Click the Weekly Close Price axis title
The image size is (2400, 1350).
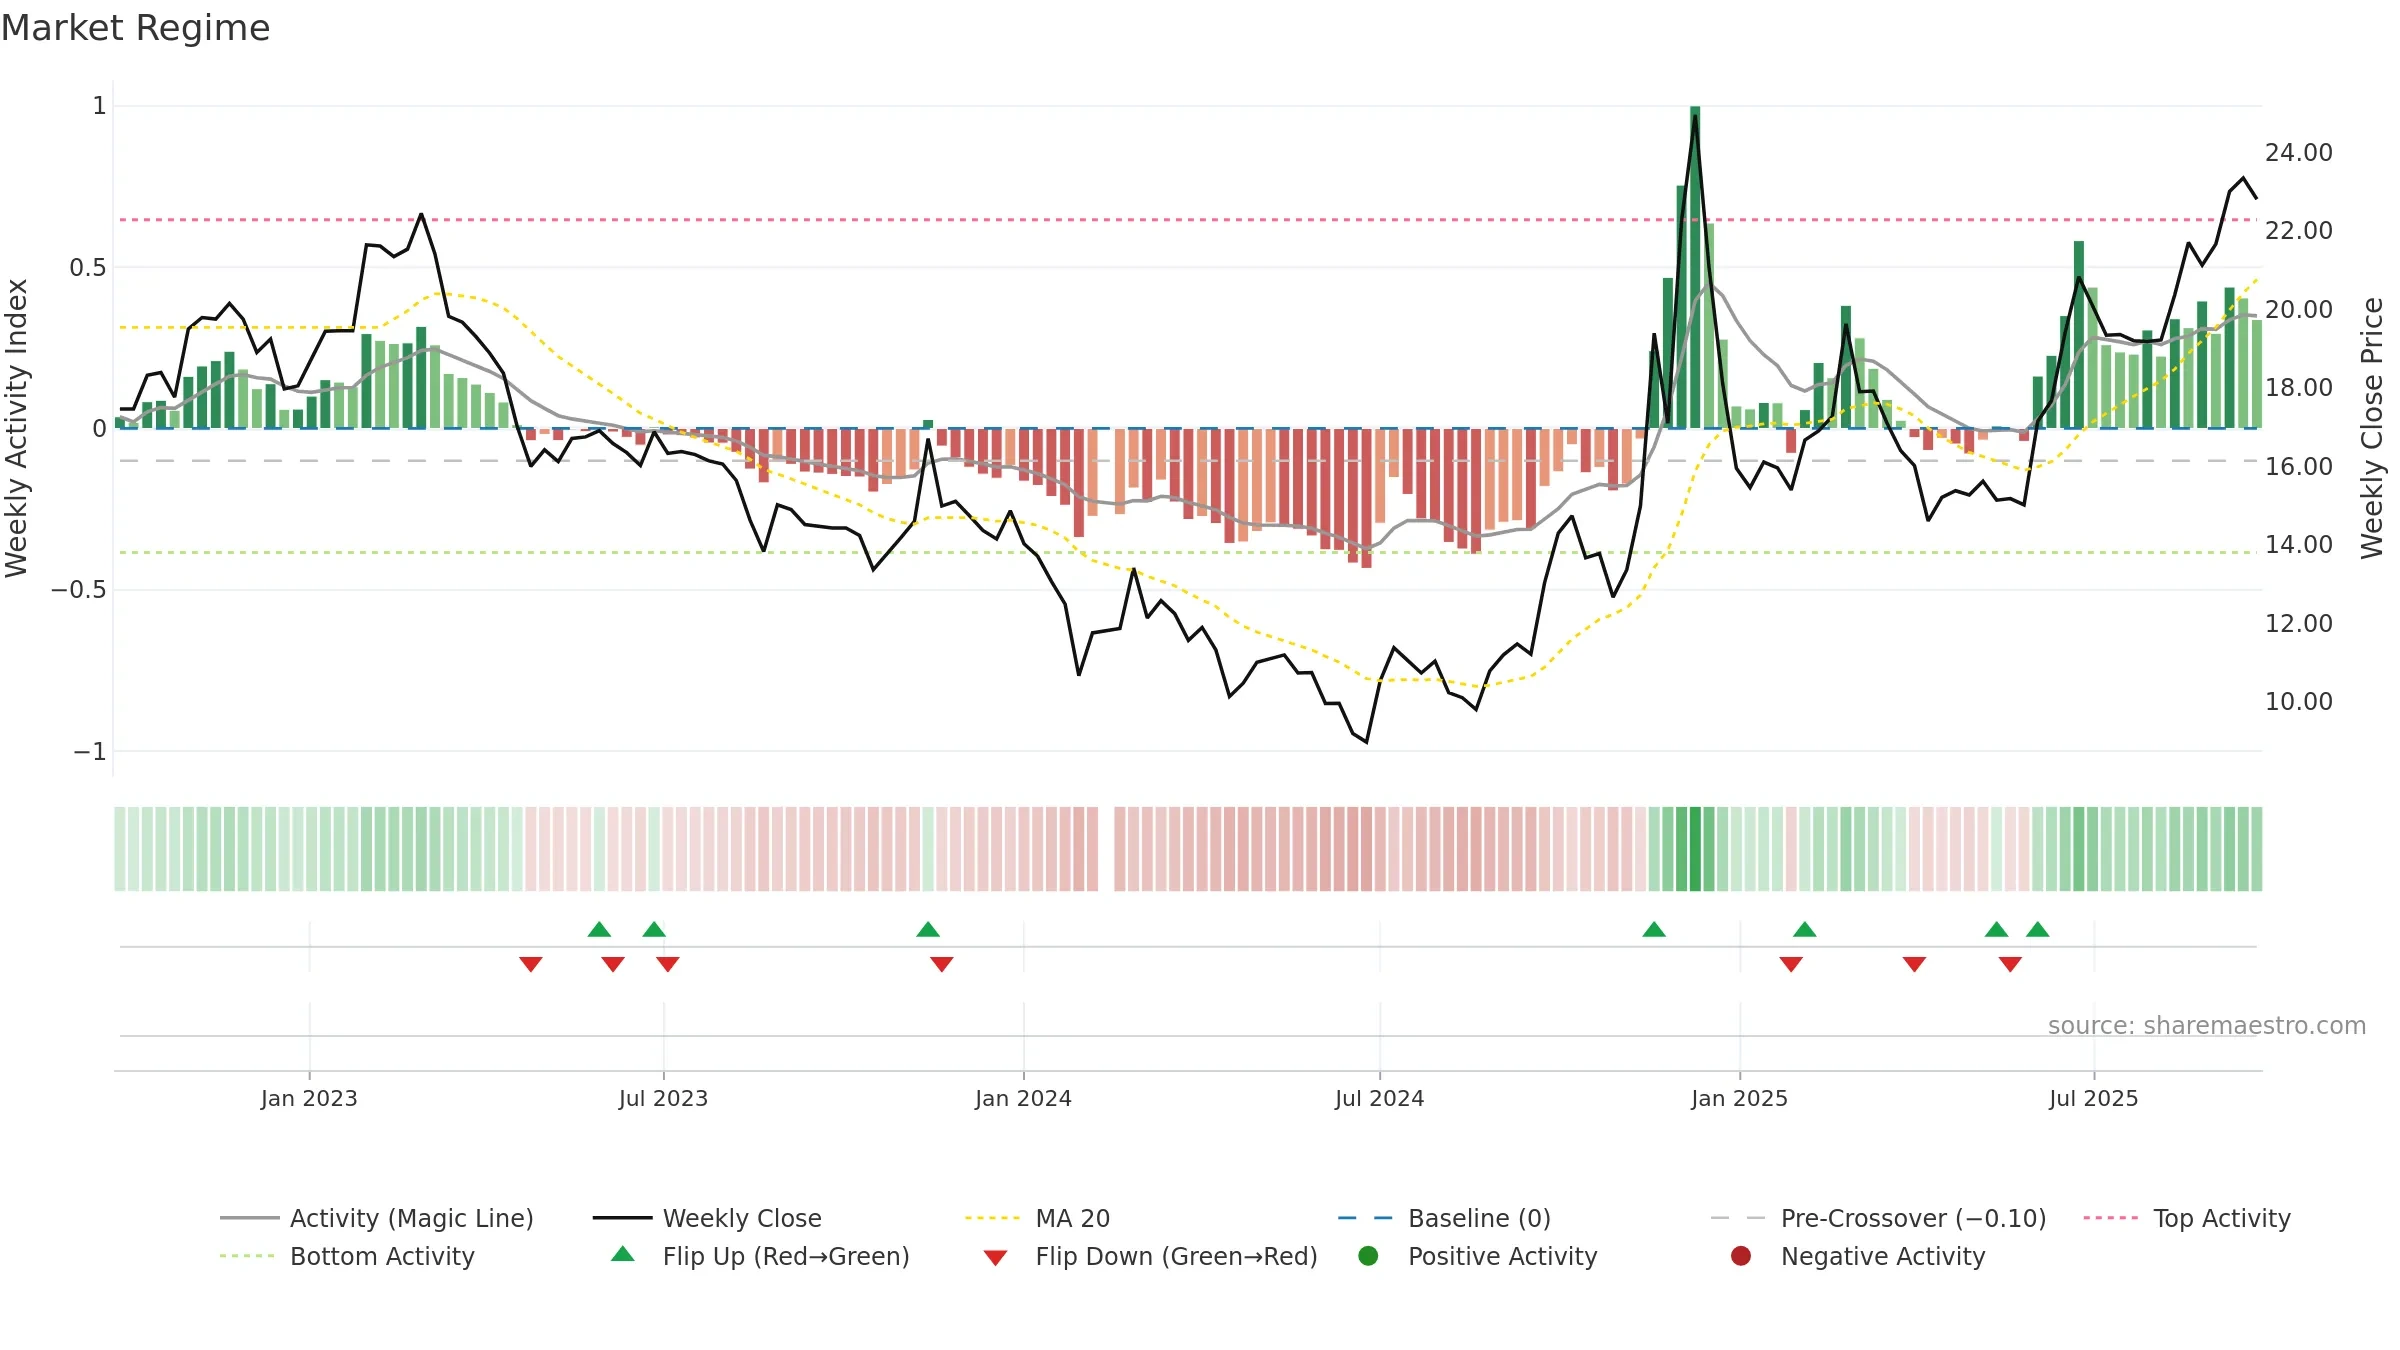[2372, 428]
